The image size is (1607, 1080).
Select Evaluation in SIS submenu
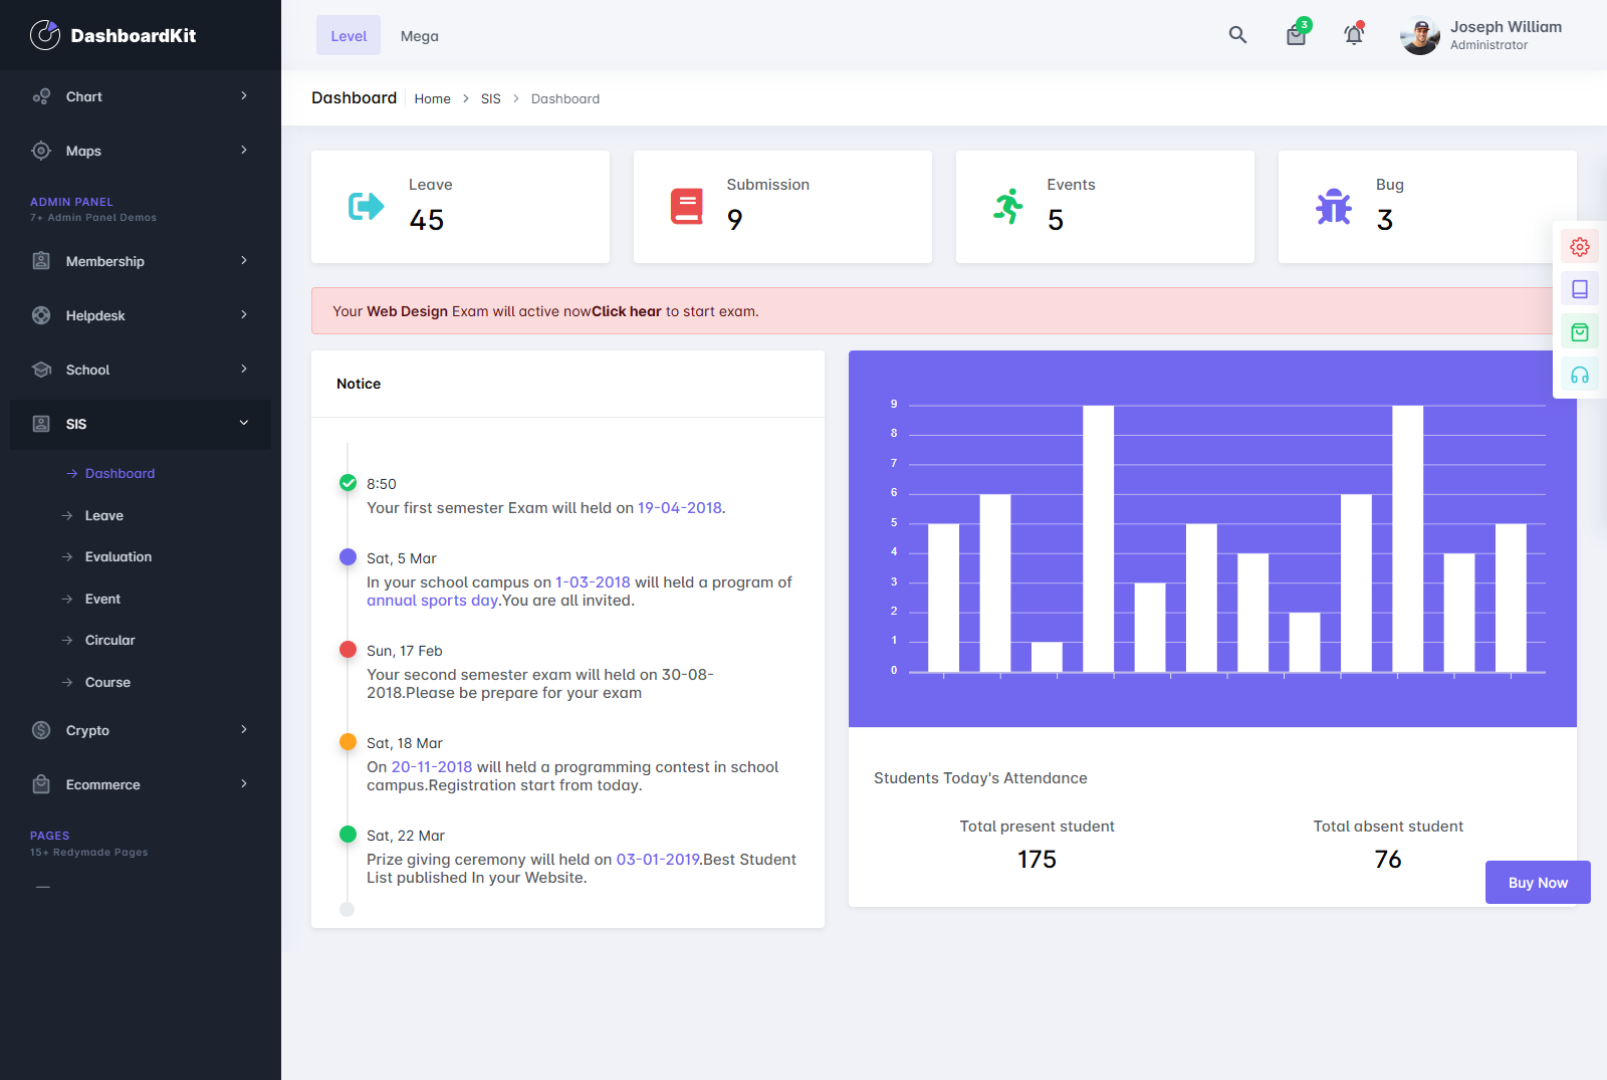click(x=118, y=557)
